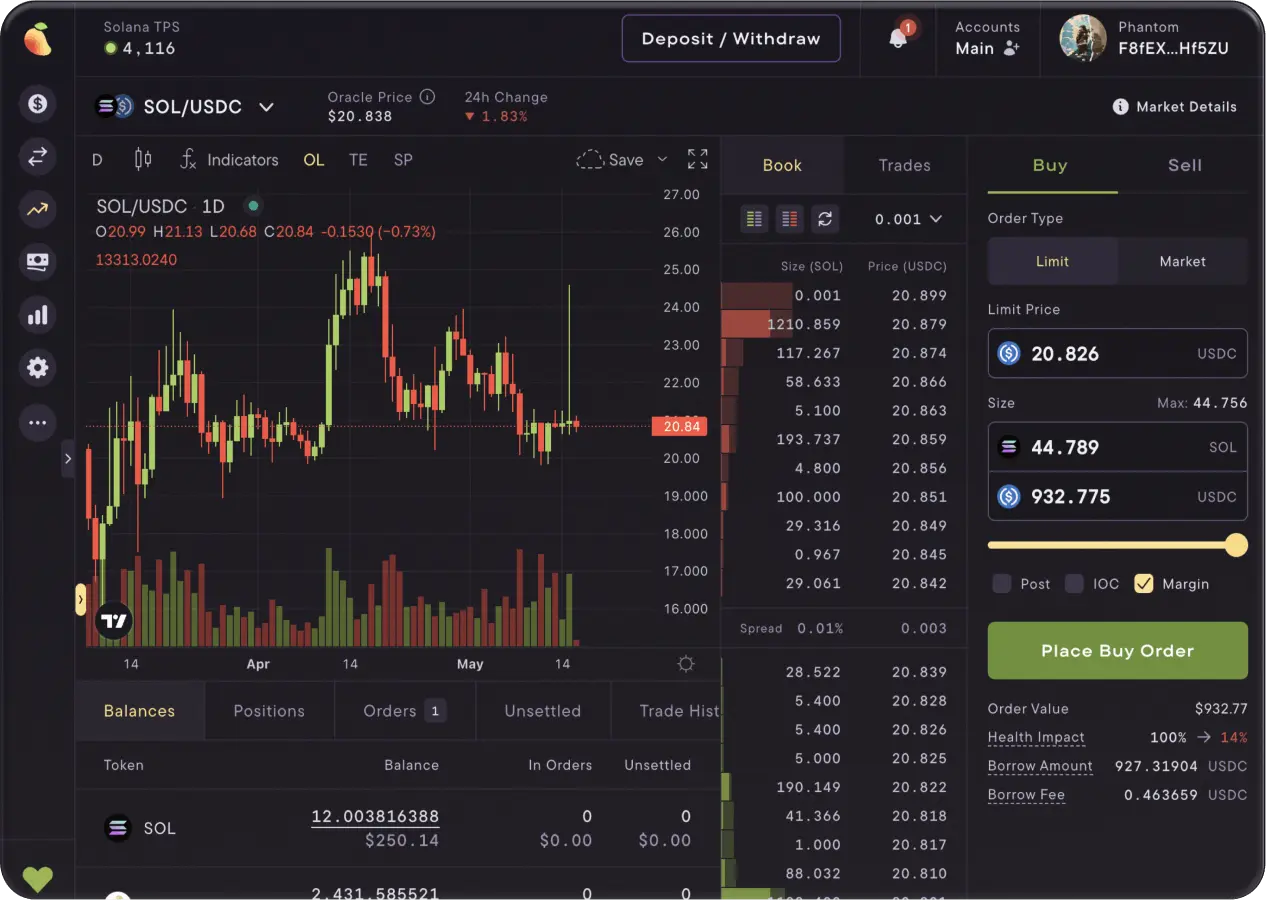Viewport: 1266px width, 901px height.
Task: Click the Oracle Price info icon
Action: click(x=427, y=97)
